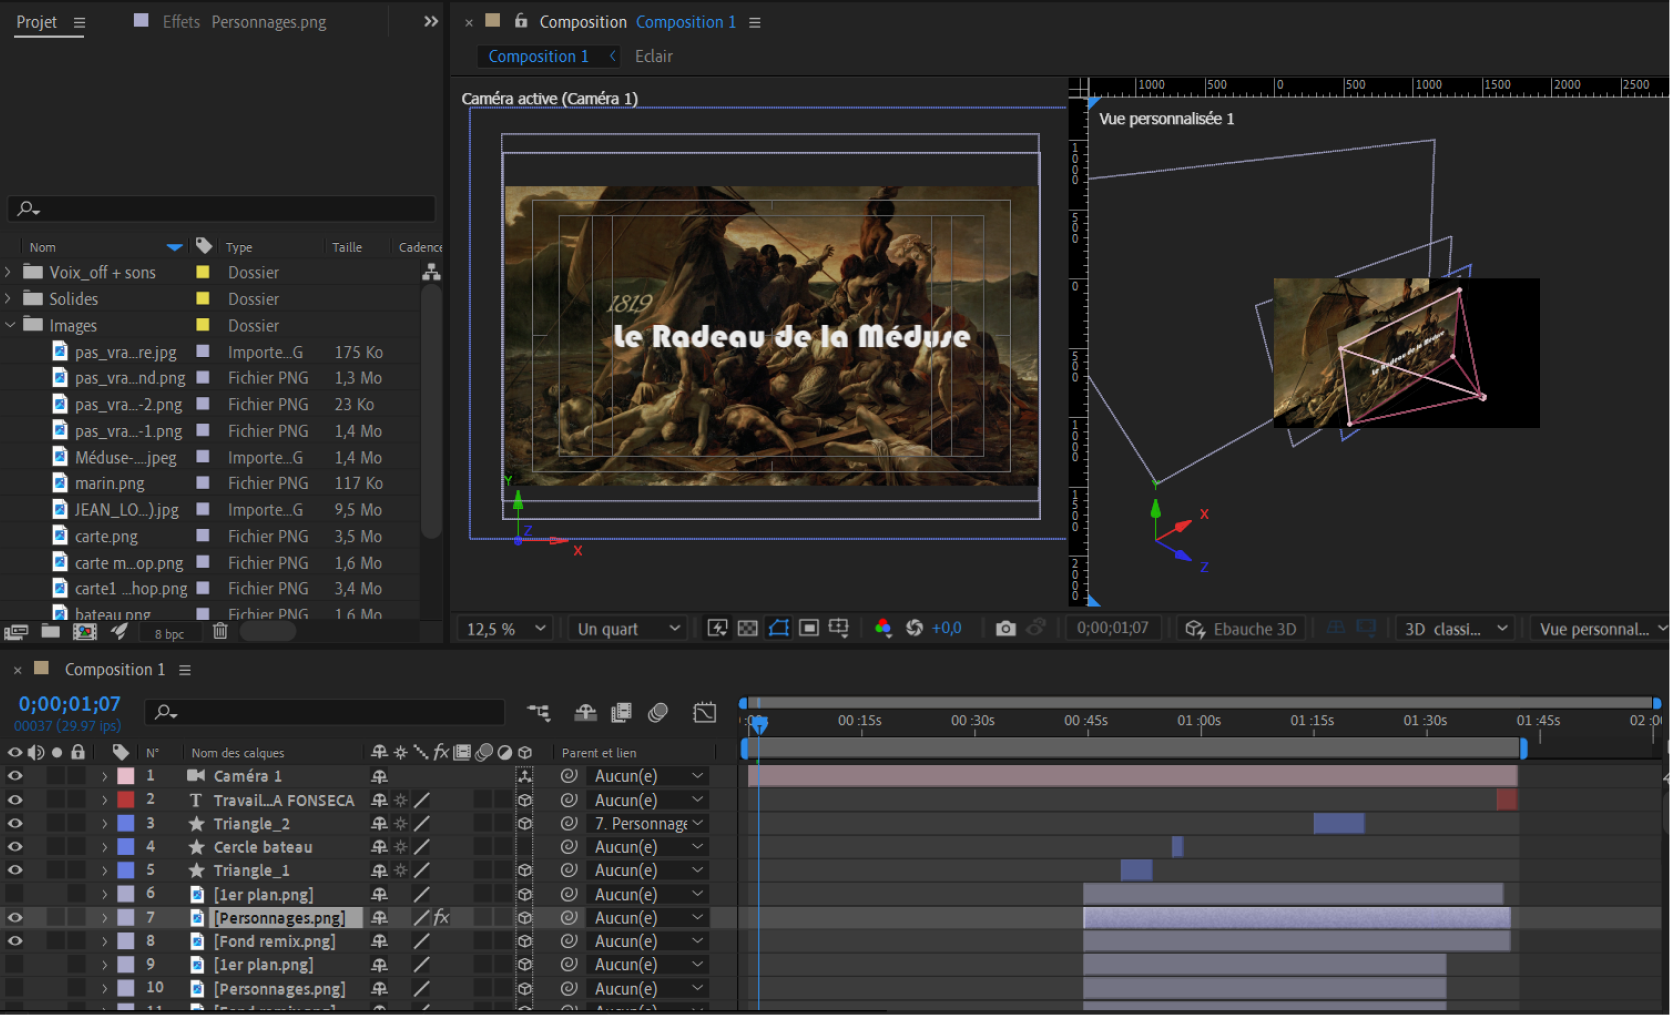The image size is (1670, 1015).
Task: Click the interpret footage icon in Project panel
Action: tap(15, 632)
